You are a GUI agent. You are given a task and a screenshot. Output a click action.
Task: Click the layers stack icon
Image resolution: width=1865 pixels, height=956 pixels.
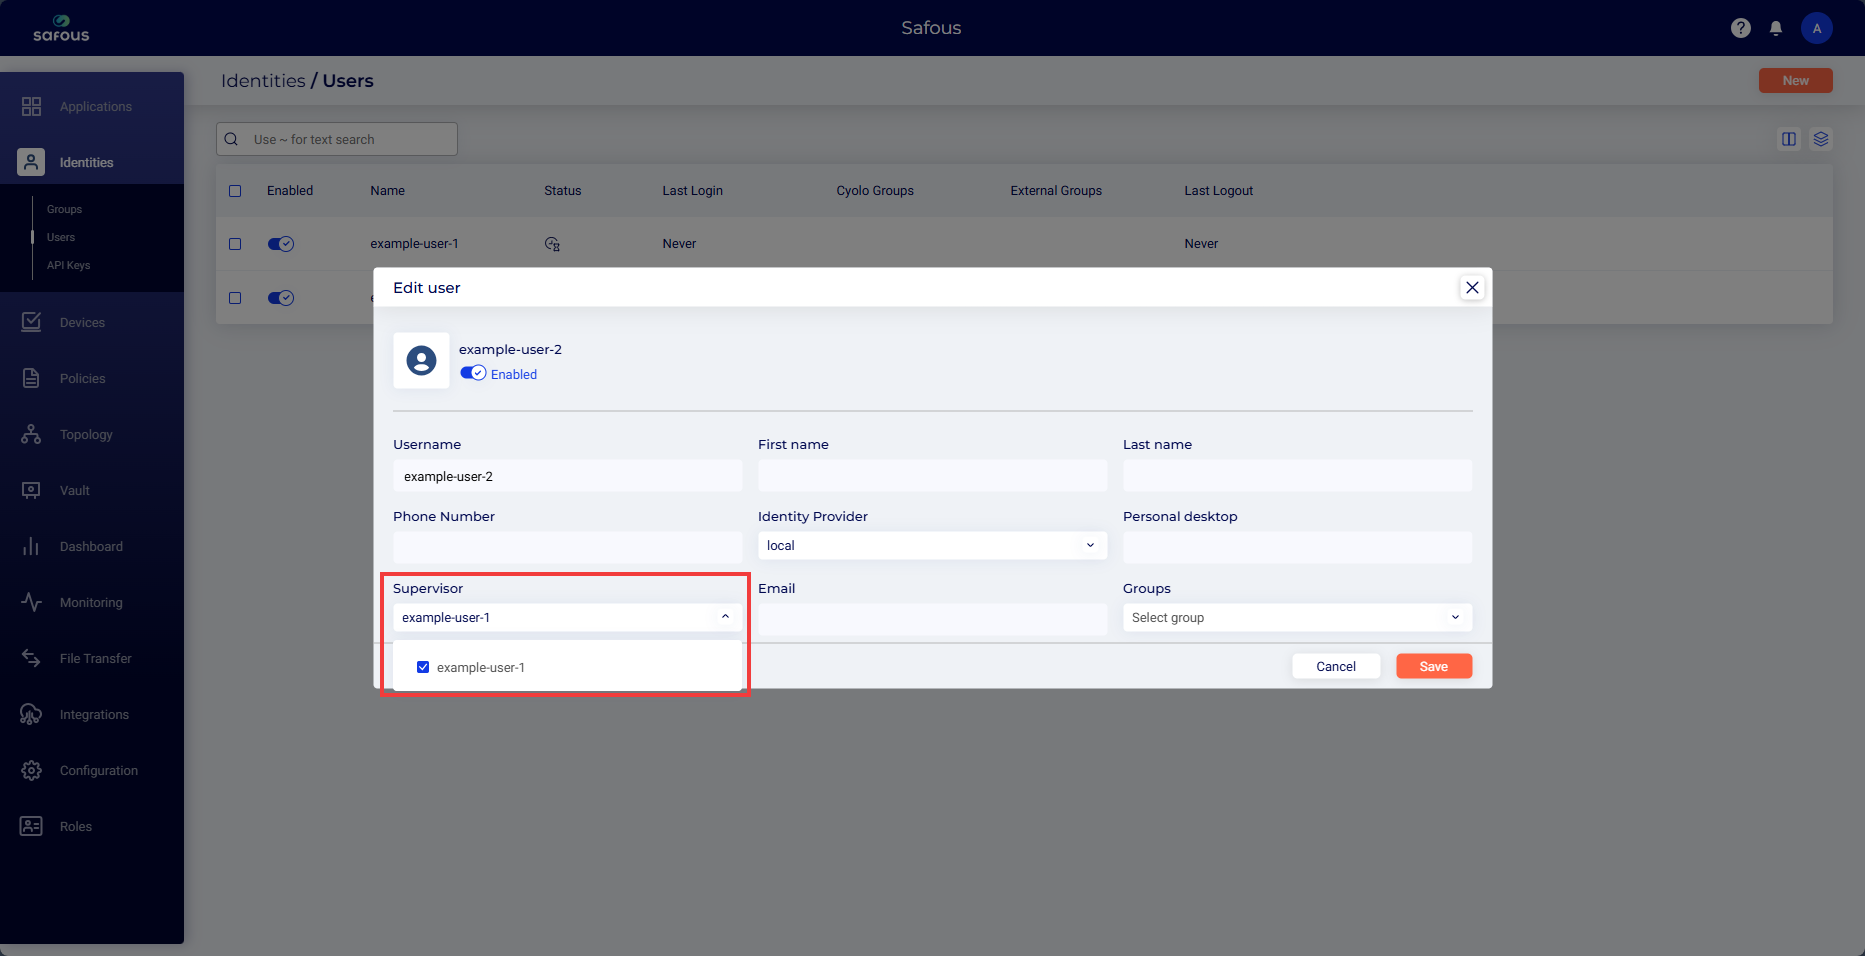point(1821,139)
